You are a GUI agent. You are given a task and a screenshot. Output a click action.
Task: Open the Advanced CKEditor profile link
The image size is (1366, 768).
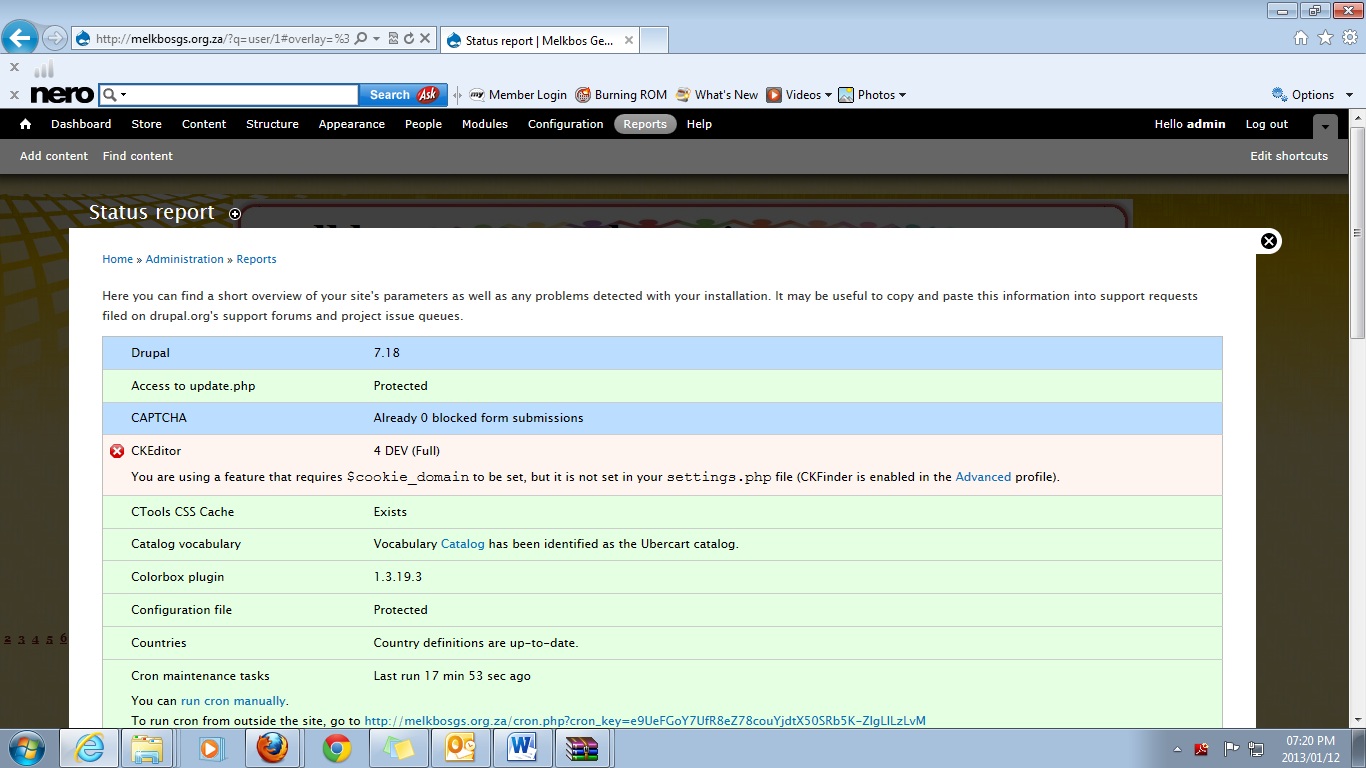(983, 477)
